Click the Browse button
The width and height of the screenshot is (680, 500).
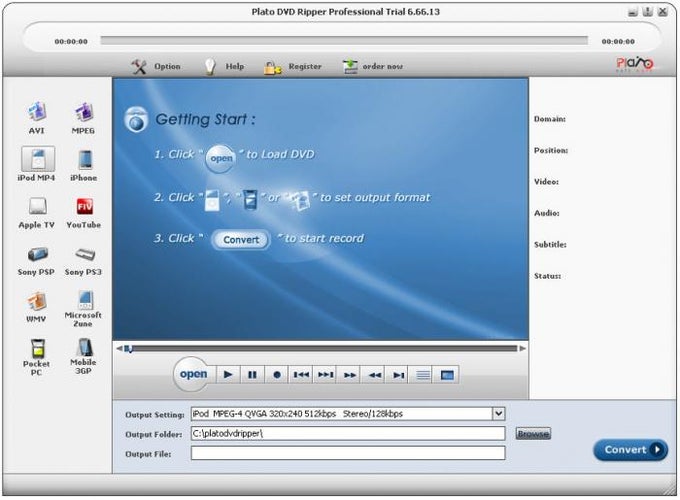pos(533,433)
